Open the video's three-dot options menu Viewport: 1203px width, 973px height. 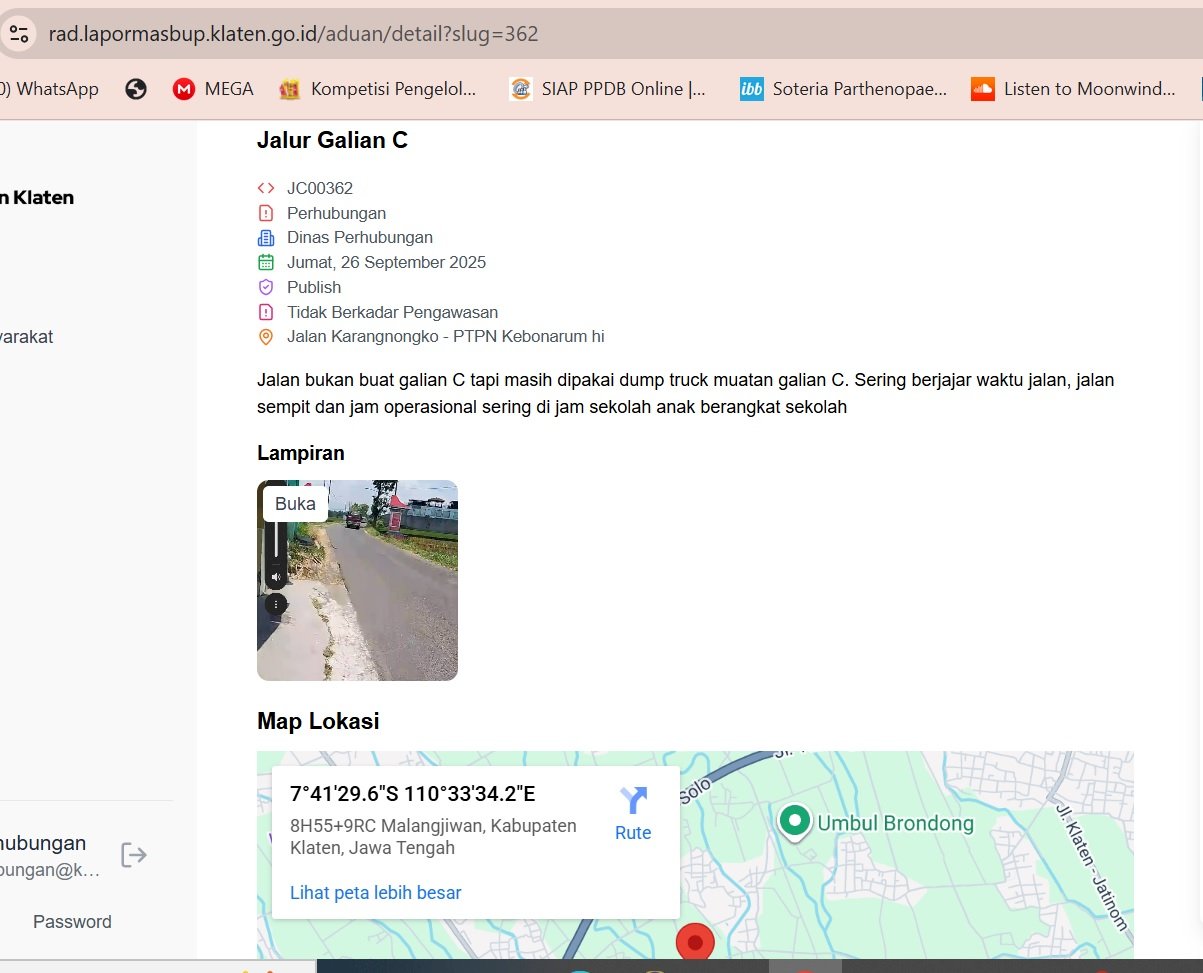pos(276,604)
